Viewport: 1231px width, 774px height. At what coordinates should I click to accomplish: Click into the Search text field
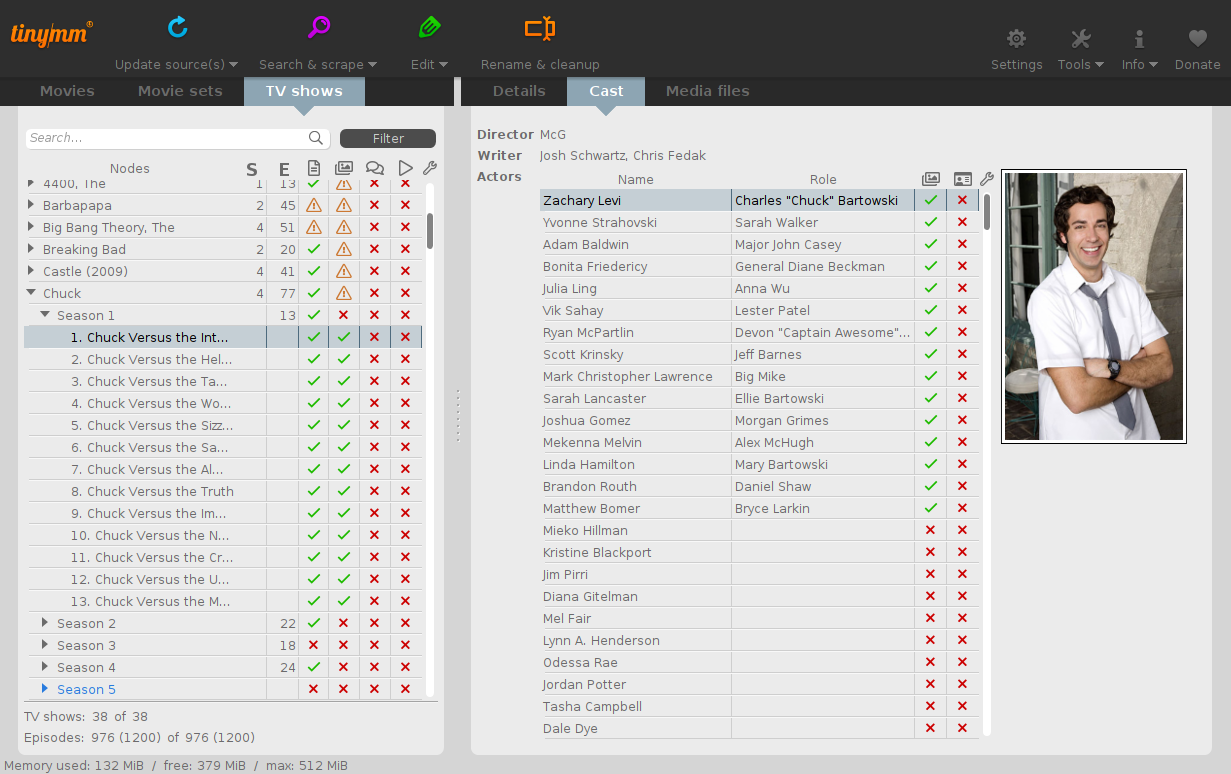pos(167,138)
